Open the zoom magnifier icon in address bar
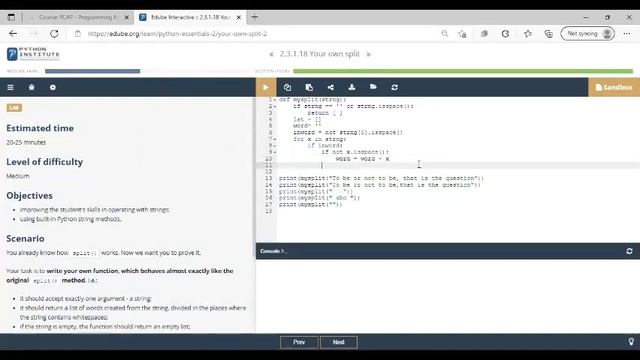The image size is (640, 360). click(x=444, y=34)
